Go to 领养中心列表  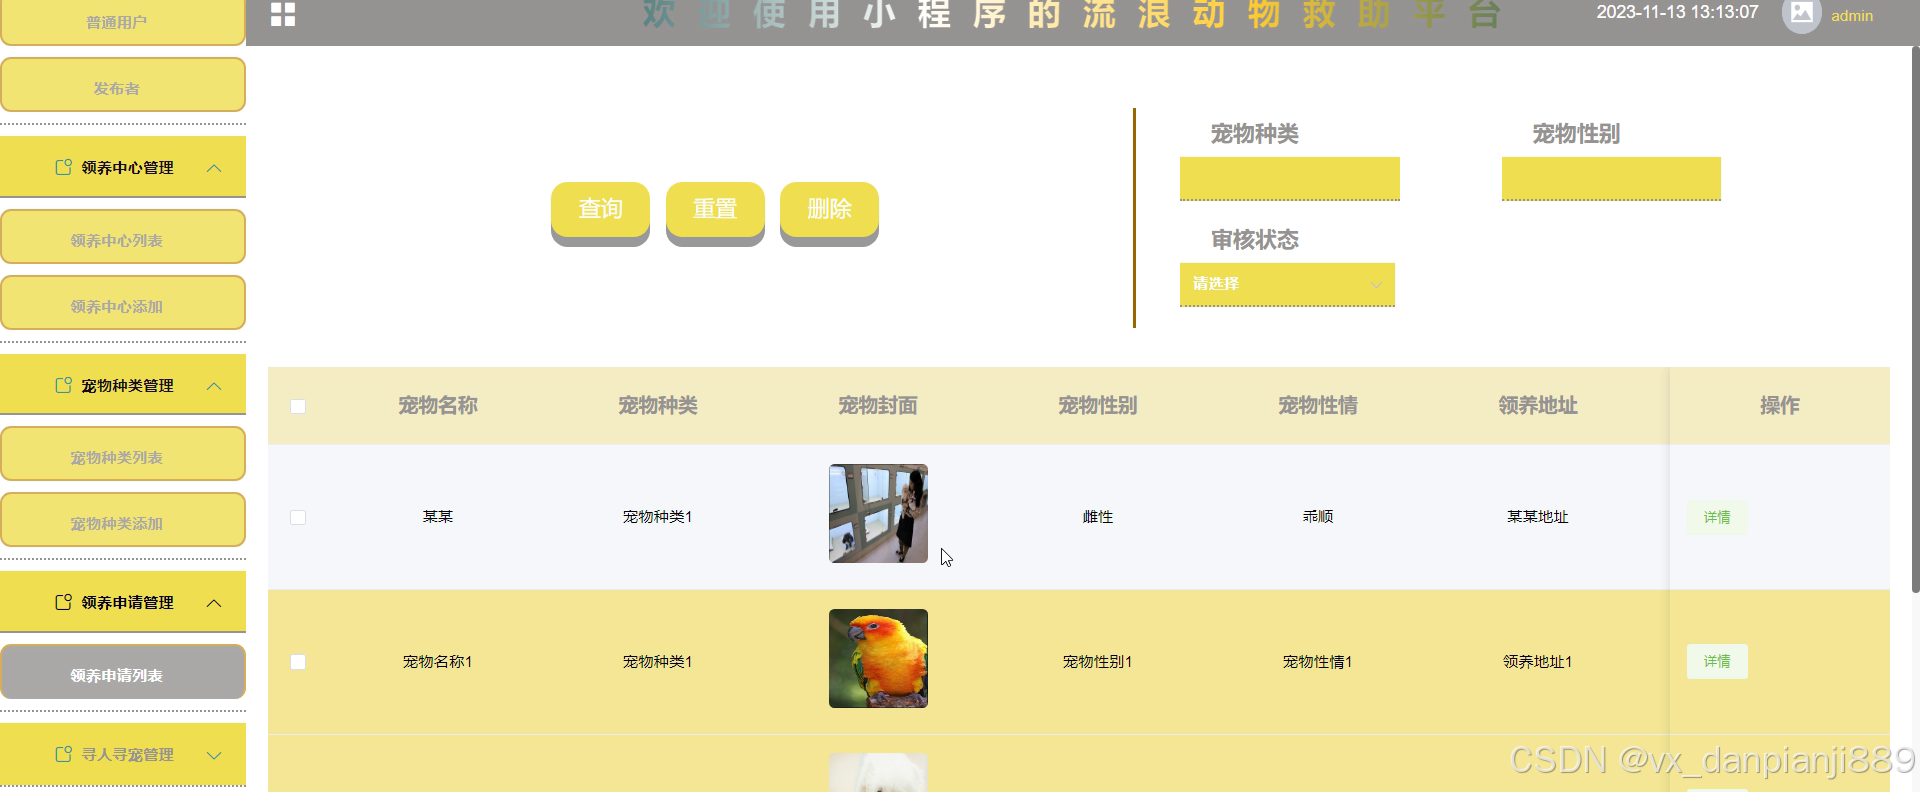[123, 237]
